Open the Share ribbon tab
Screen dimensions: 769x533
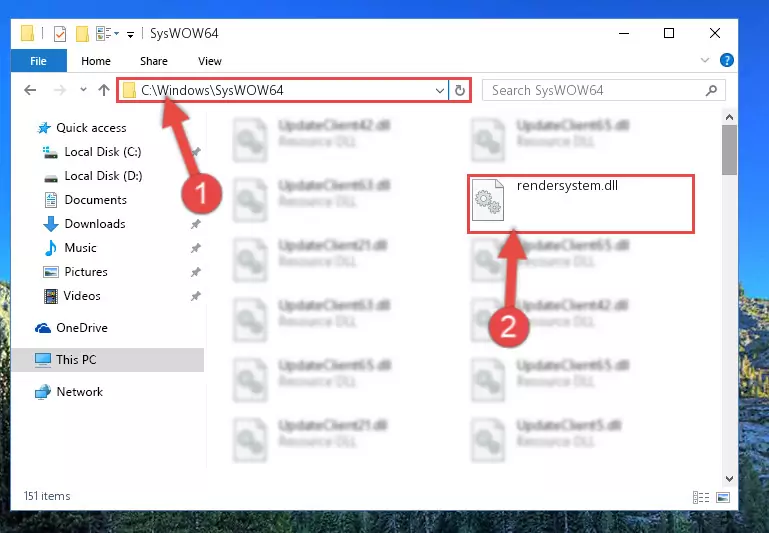pyautogui.click(x=154, y=61)
